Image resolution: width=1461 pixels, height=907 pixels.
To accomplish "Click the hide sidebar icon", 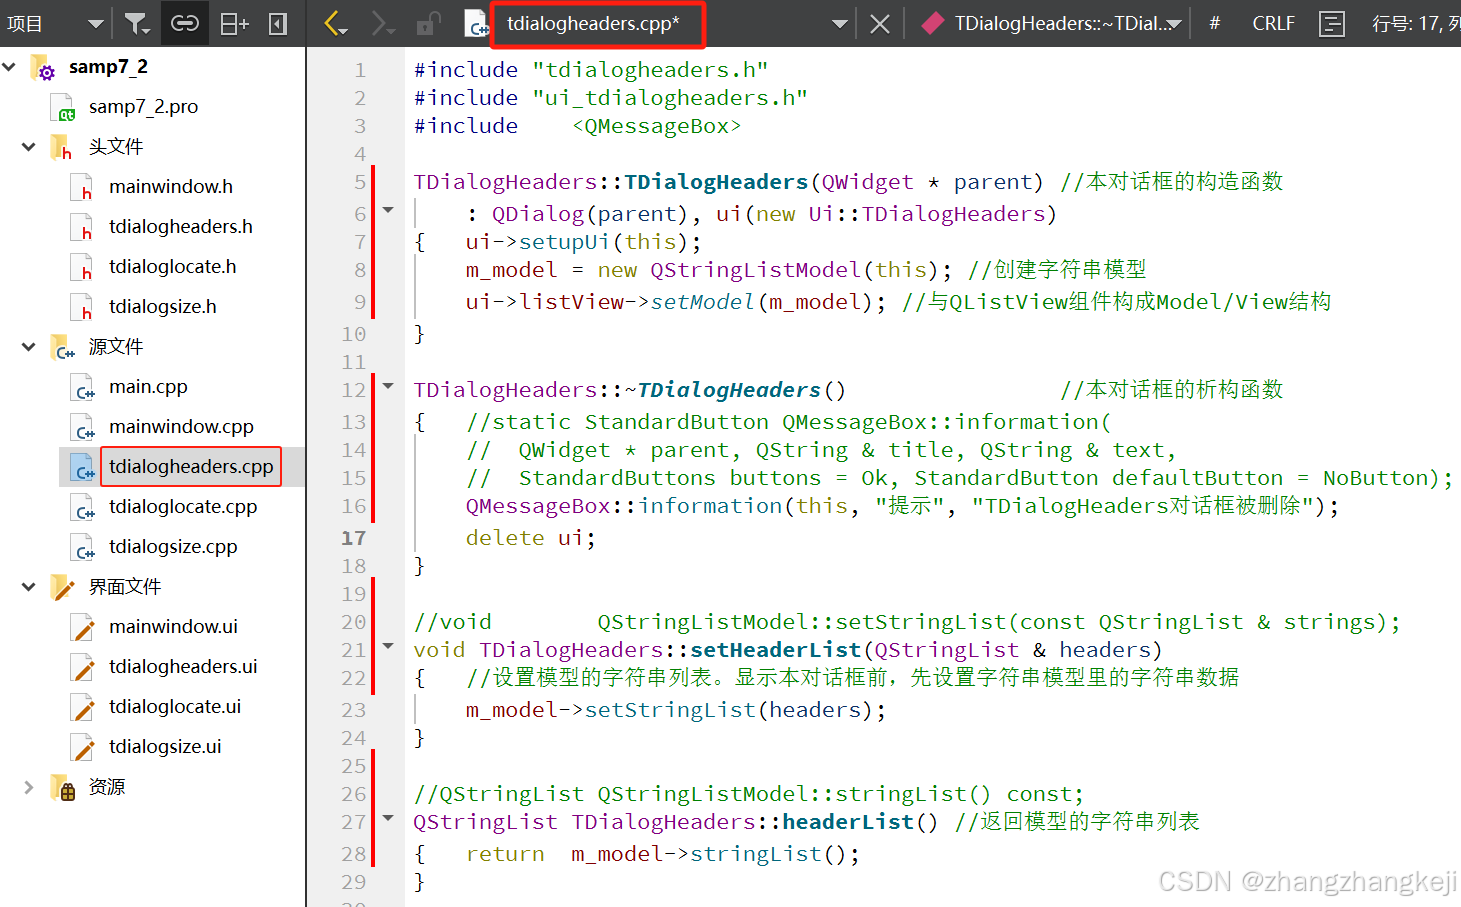I will tap(279, 23).
